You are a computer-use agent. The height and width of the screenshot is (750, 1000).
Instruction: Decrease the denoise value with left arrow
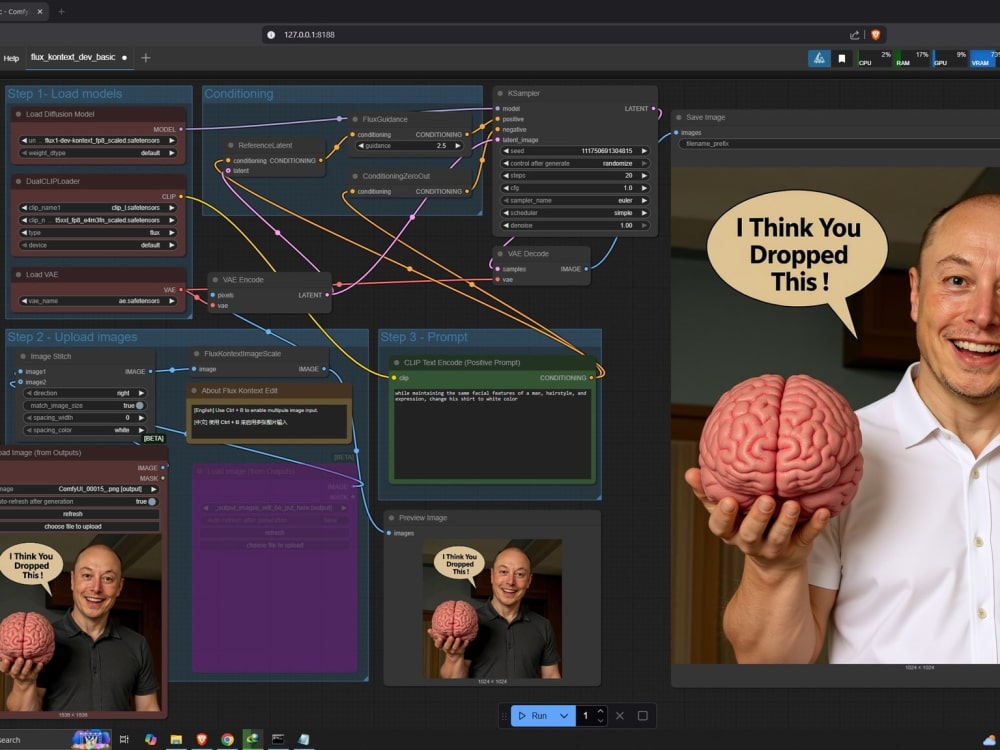pyautogui.click(x=506, y=225)
